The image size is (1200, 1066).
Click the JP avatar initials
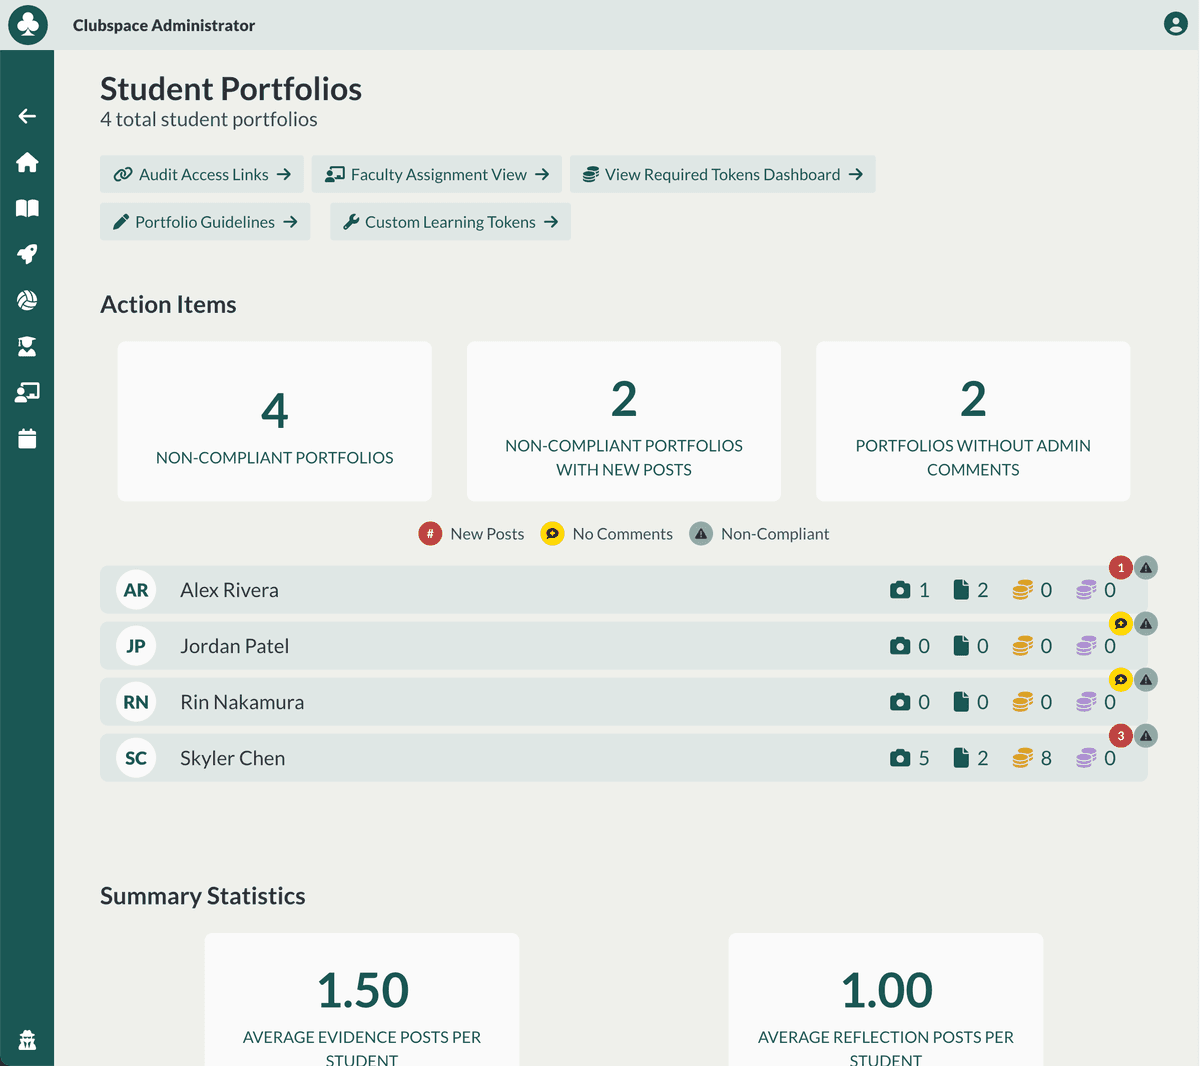tap(136, 646)
